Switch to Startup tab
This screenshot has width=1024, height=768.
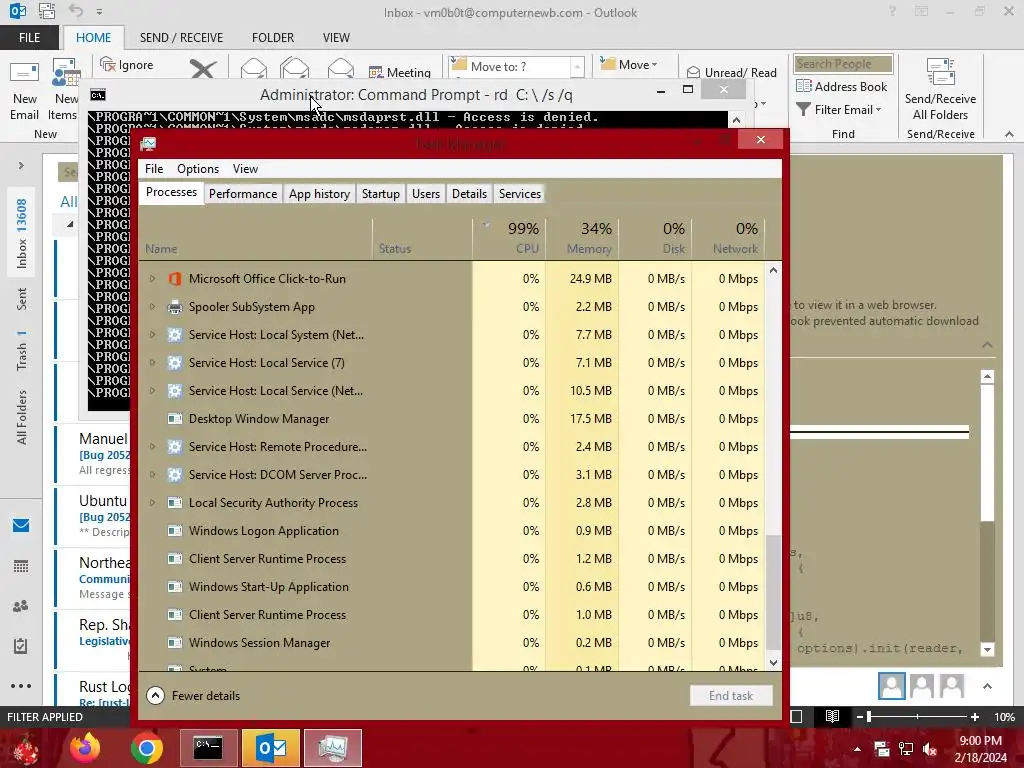[x=381, y=194]
